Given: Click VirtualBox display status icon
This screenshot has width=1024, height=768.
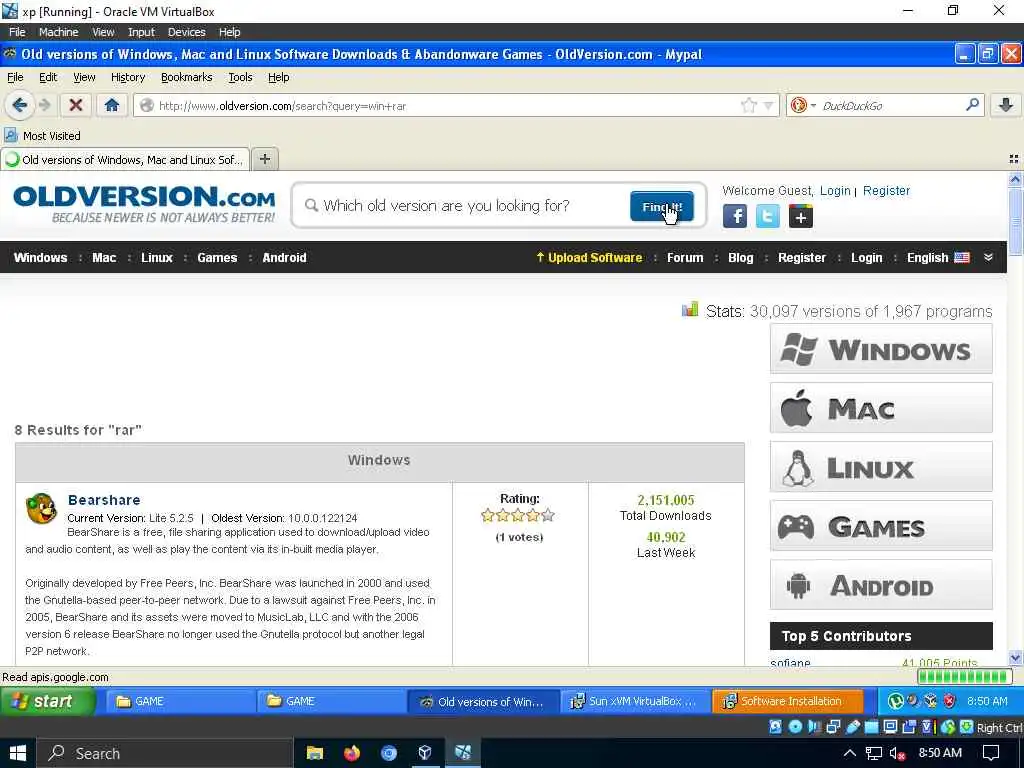Looking at the screenshot, I should point(890,727).
